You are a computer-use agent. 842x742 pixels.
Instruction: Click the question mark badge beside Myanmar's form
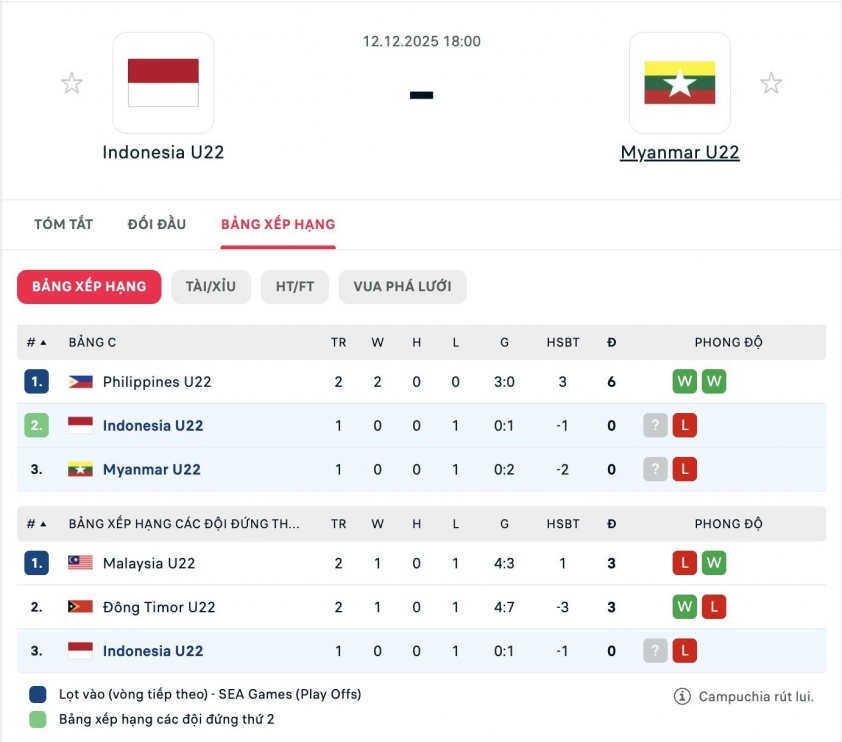(655, 469)
